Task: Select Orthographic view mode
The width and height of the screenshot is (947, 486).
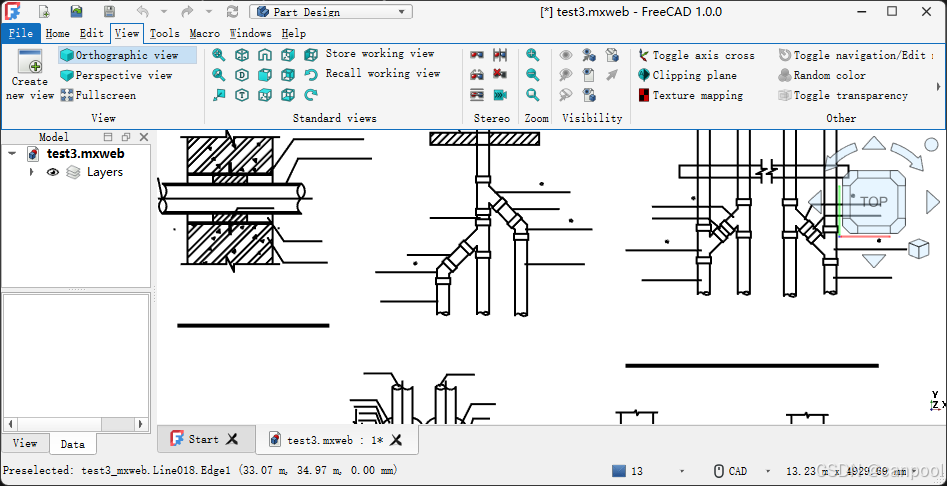Action: [x=127, y=55]
